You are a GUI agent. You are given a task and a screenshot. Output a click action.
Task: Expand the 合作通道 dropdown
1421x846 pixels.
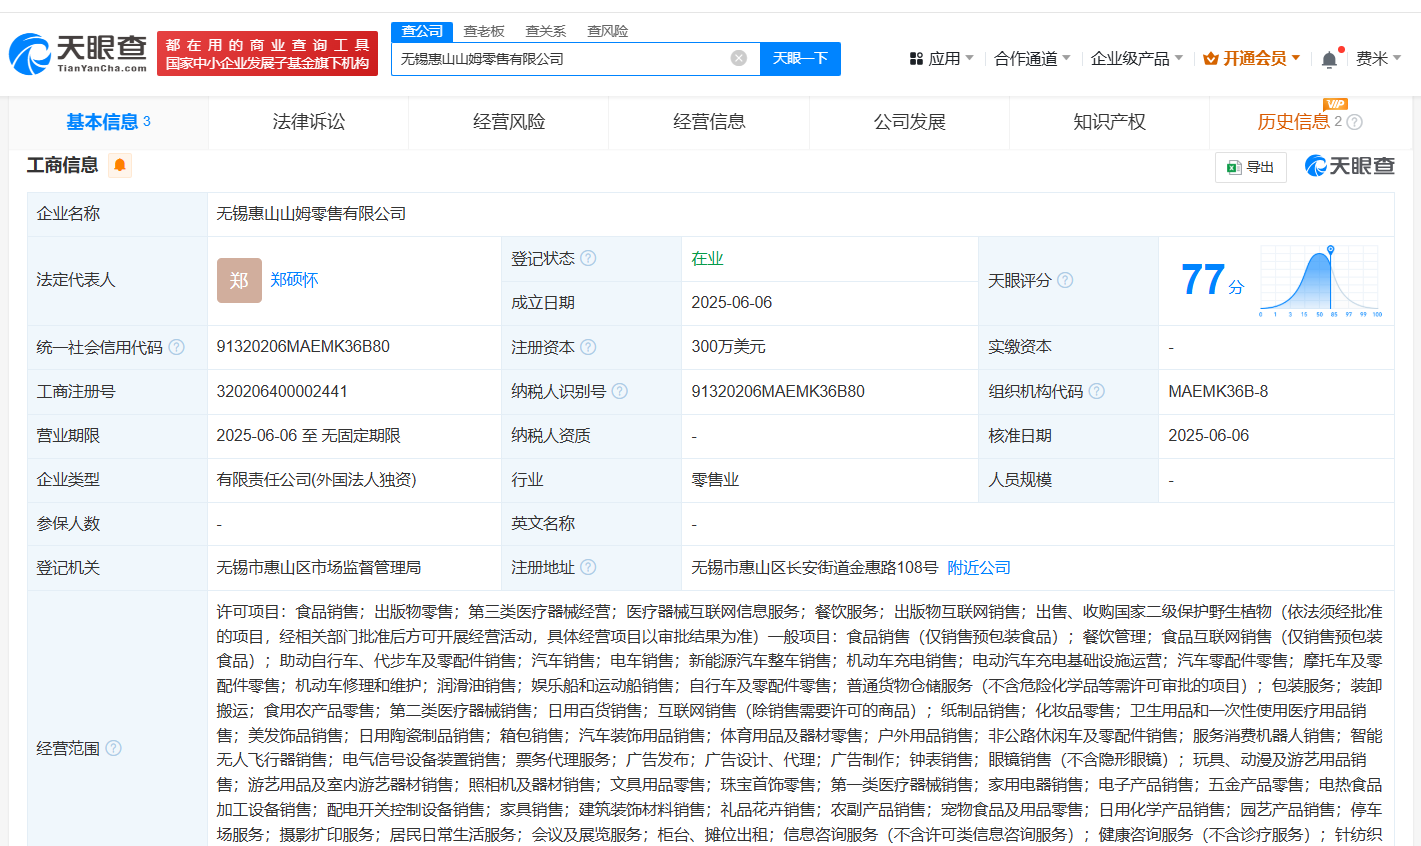tap(1031, 59)
